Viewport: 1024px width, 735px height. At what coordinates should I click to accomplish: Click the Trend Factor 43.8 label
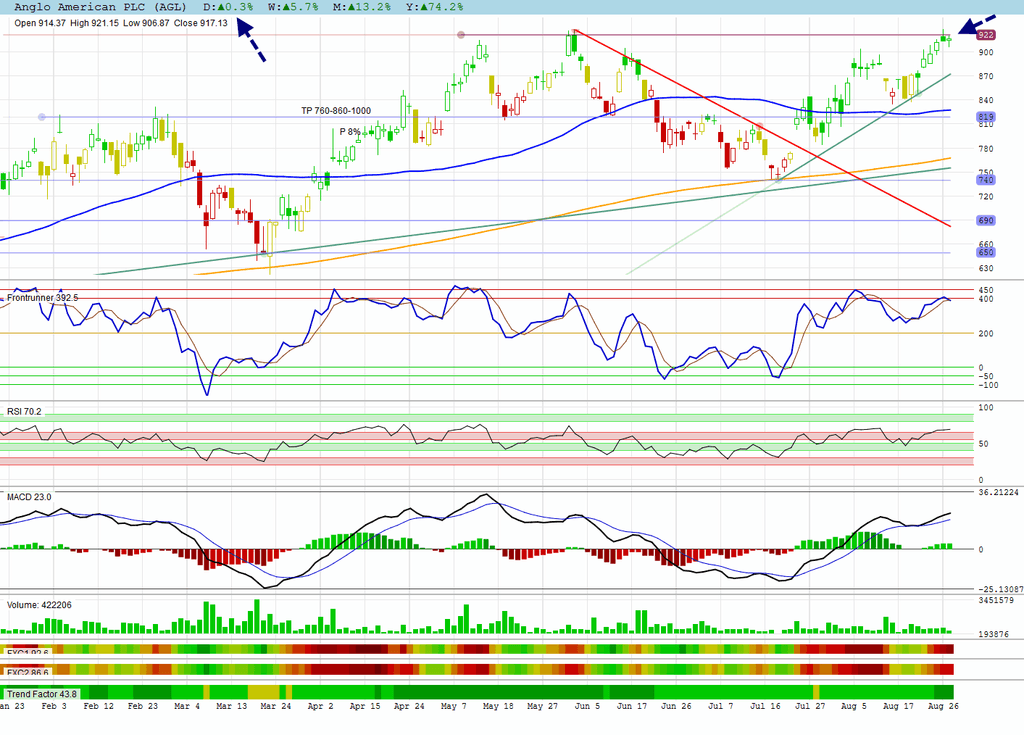42,694
